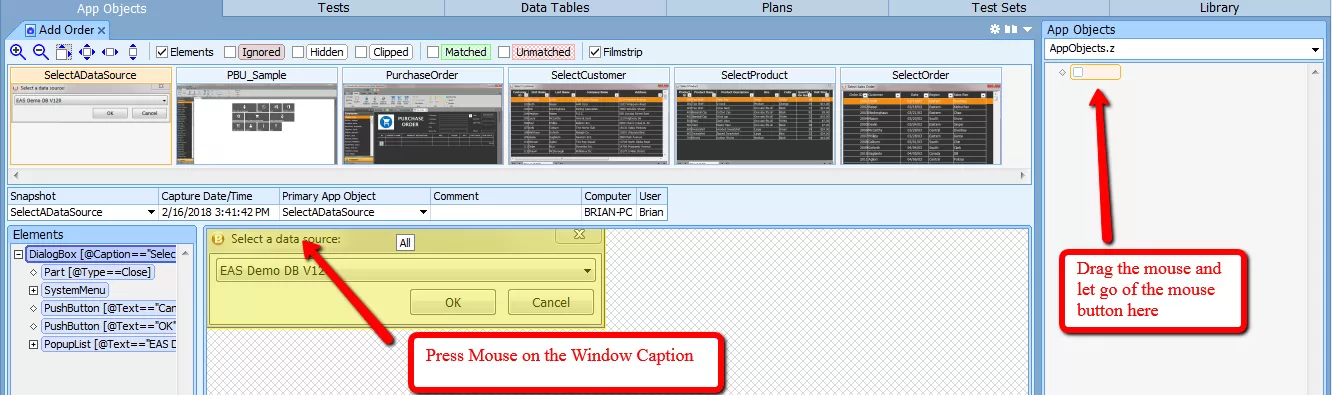This screenshot has height=395, width=1332.
Task: Select the PurchaseOrder snapshot thumbnail
Action: pos(421,116)
